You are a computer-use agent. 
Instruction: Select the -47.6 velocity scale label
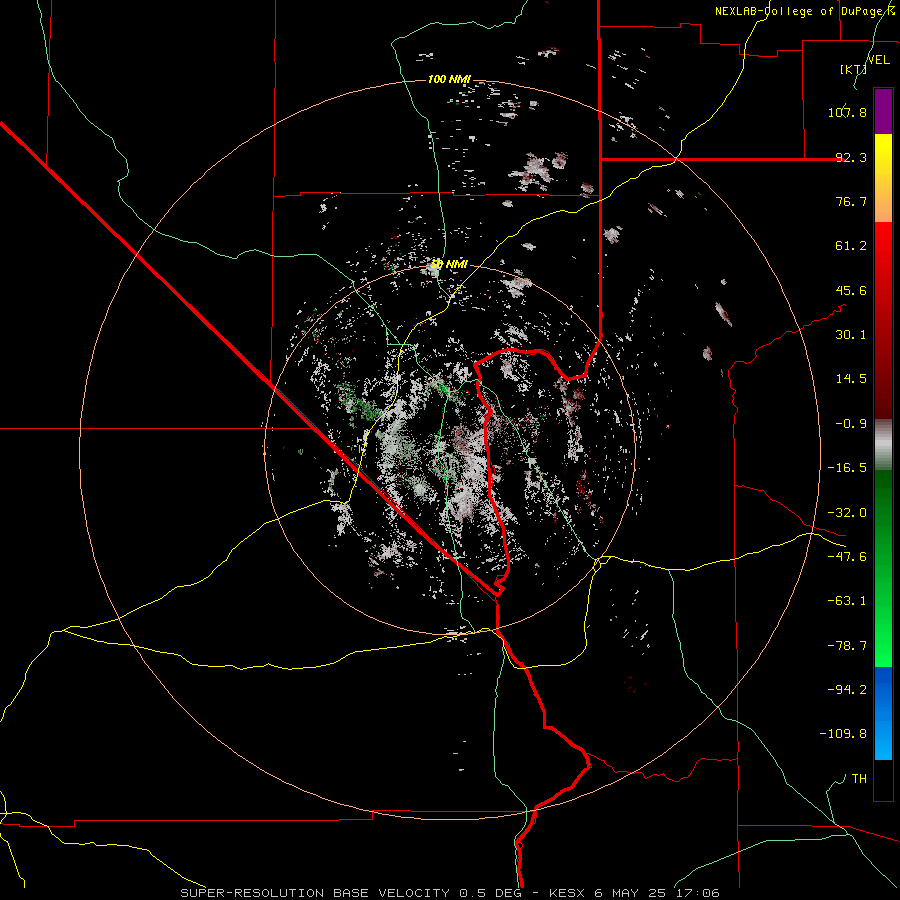[x=847, y=557]
